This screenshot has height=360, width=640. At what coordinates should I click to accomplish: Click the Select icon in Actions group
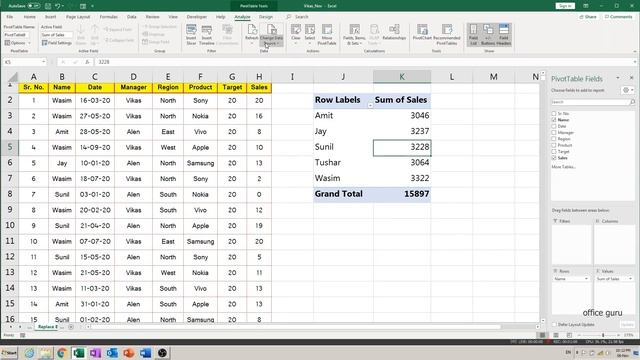point(310,34)
